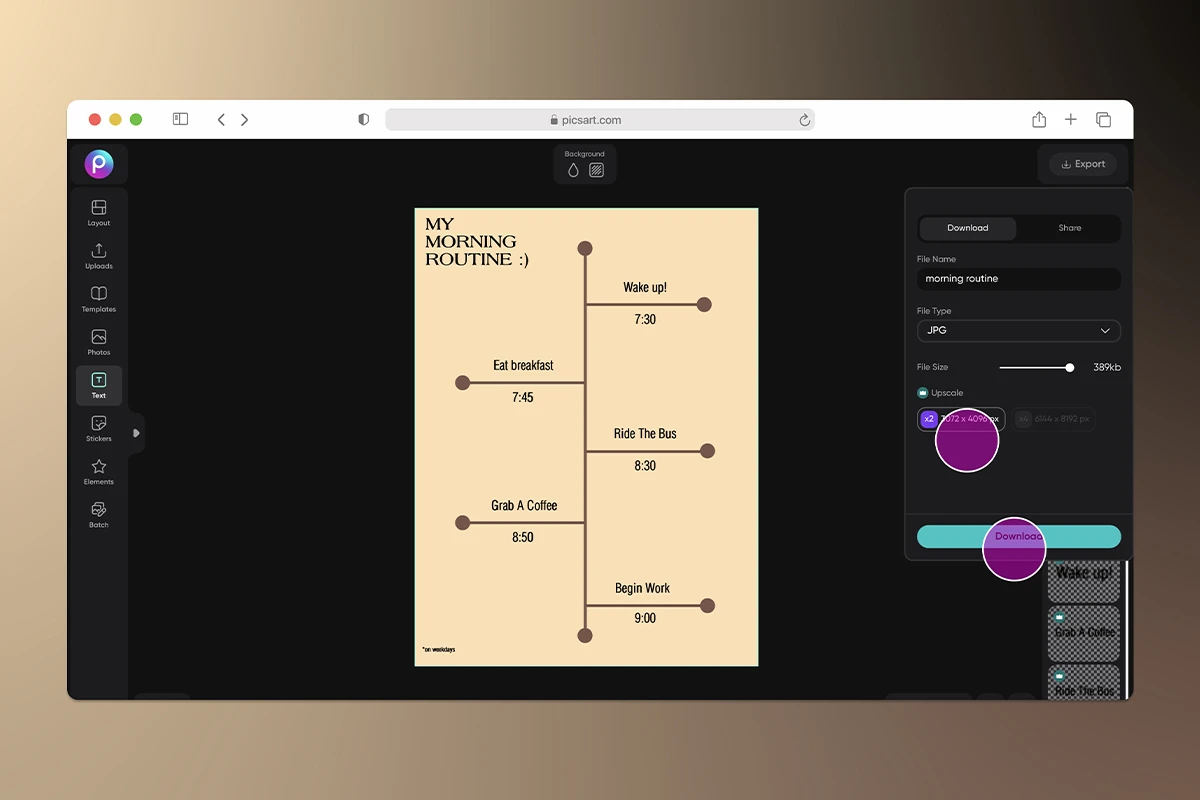Enable the Upscale option
Viewport: 1200px width, 800px height.
(922, 392)
